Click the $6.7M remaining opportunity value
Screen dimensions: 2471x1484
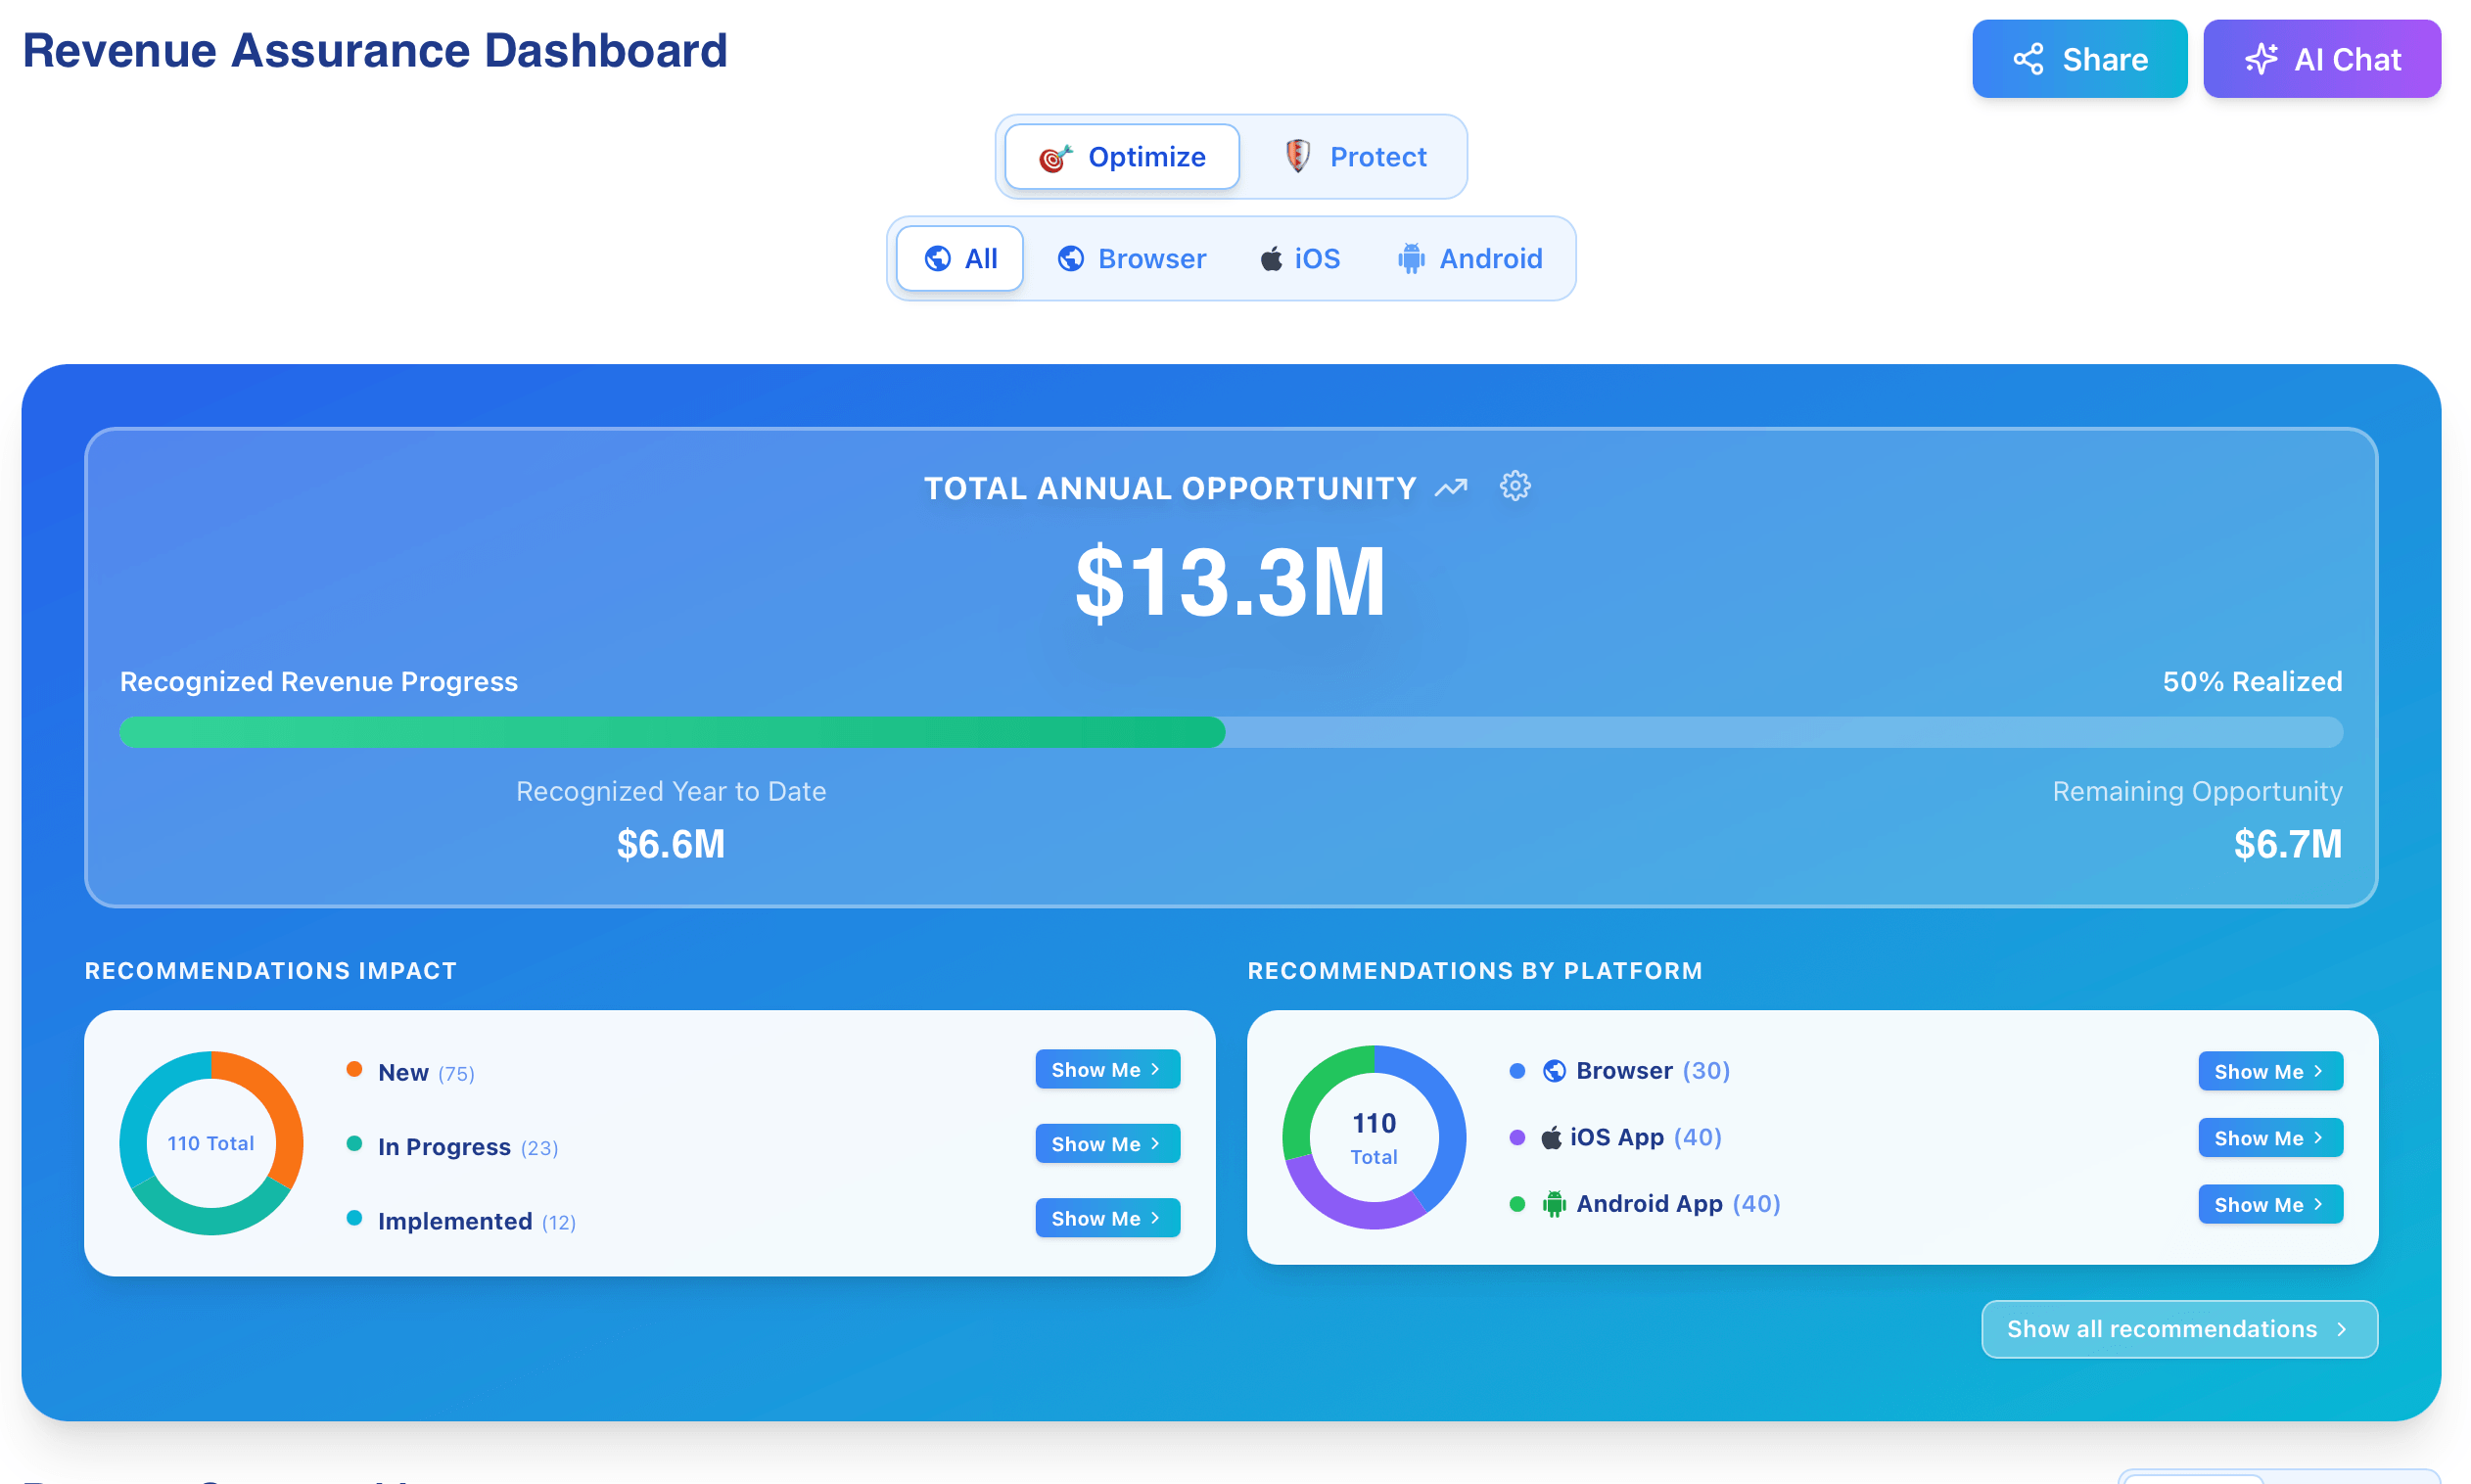pos(2288,844)
